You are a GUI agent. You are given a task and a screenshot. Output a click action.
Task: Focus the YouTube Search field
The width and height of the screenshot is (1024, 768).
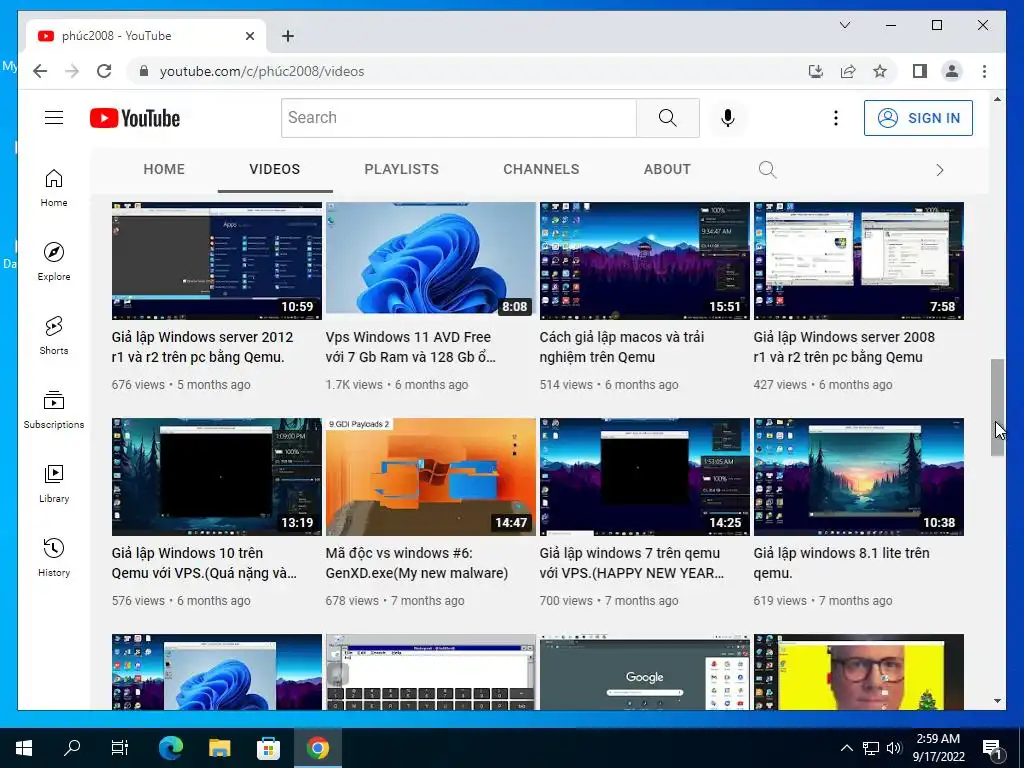458,118
